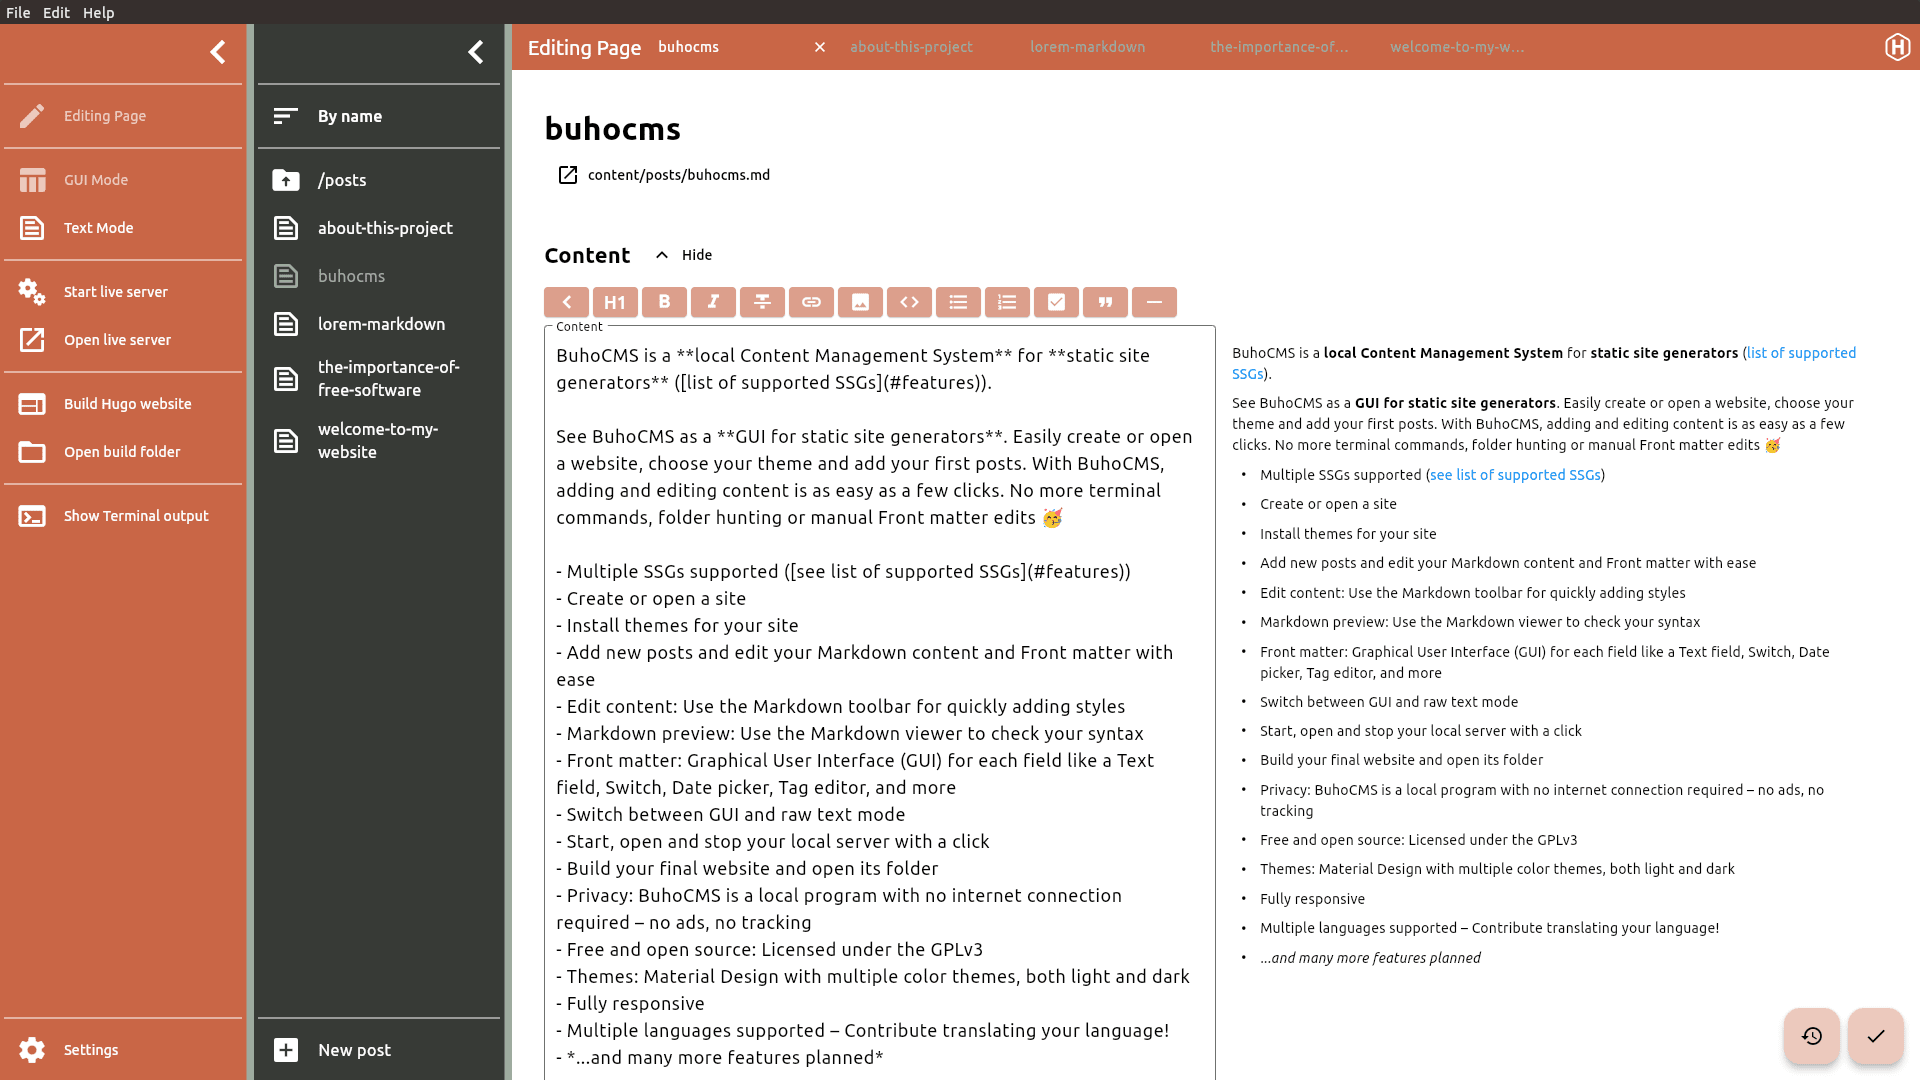Open the welcome-to-my-website post in file list
The height and width of the screenshot is (1080, 1920).
tap(378, 441)
